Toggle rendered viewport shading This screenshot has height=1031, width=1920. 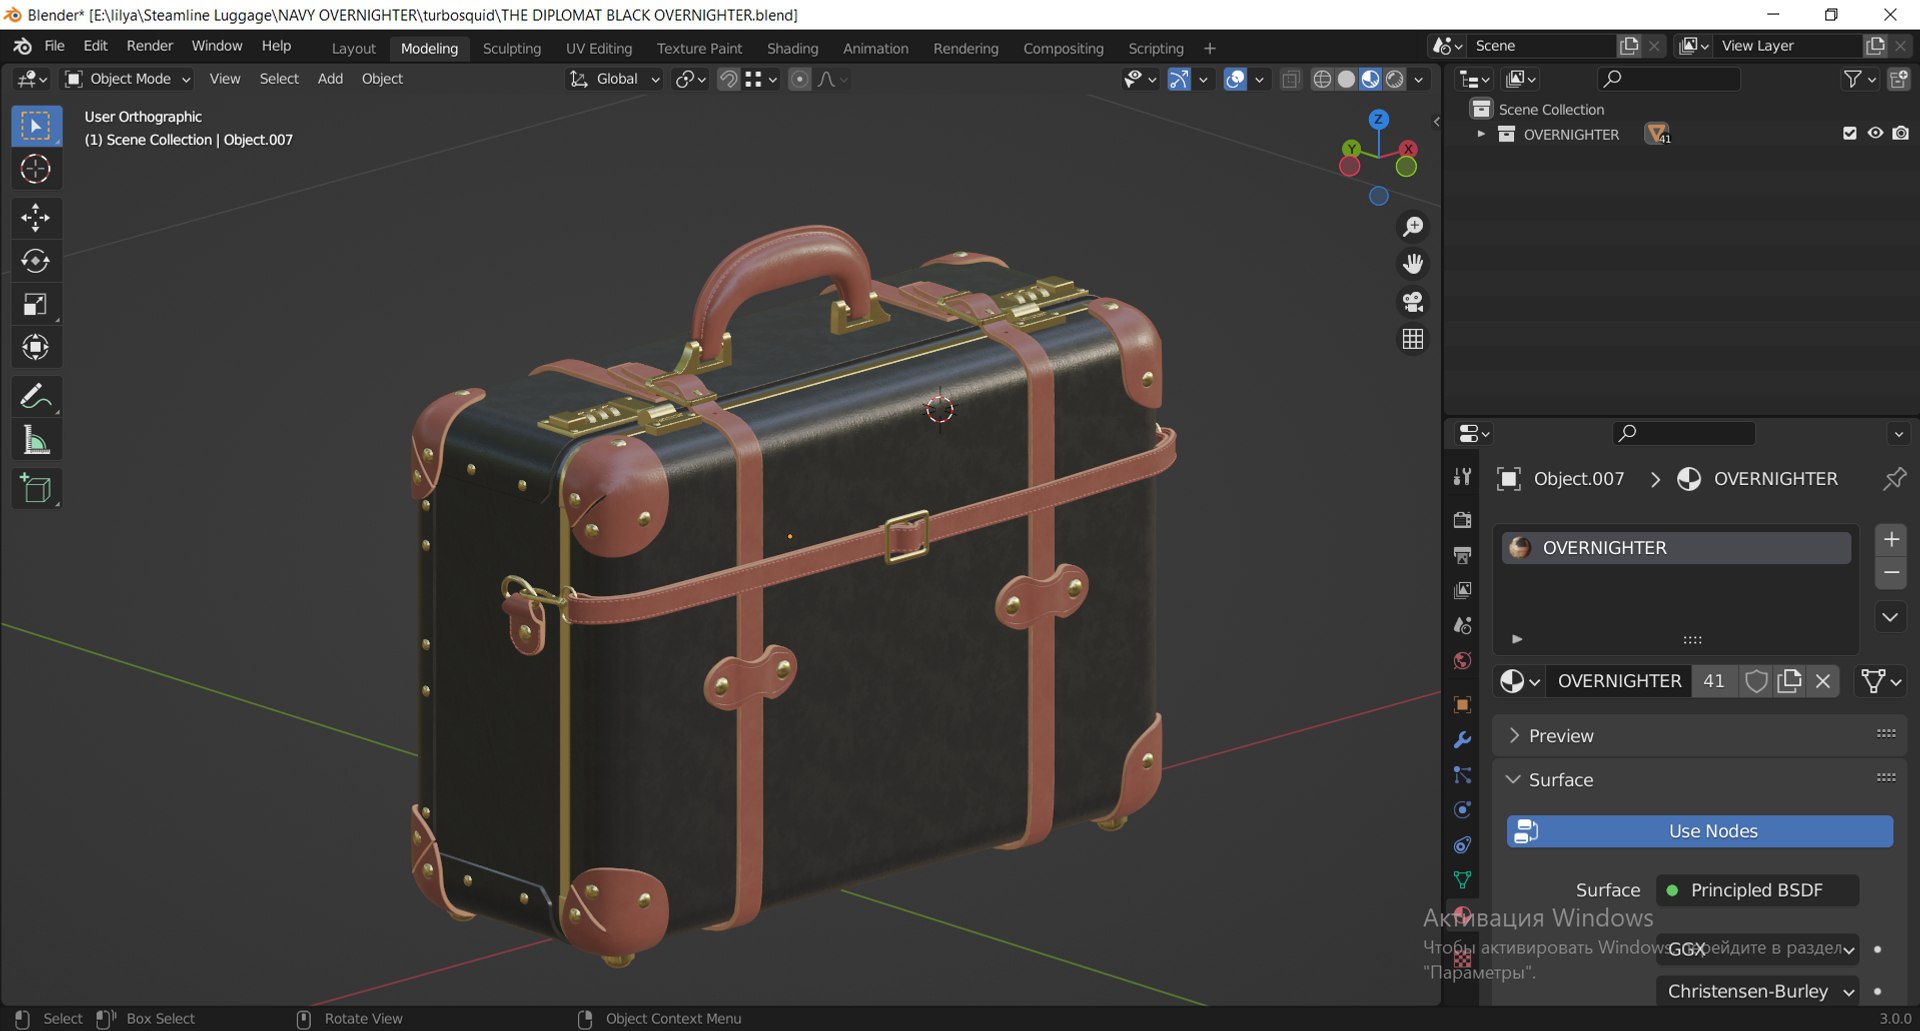click(x=1394, y=79)
